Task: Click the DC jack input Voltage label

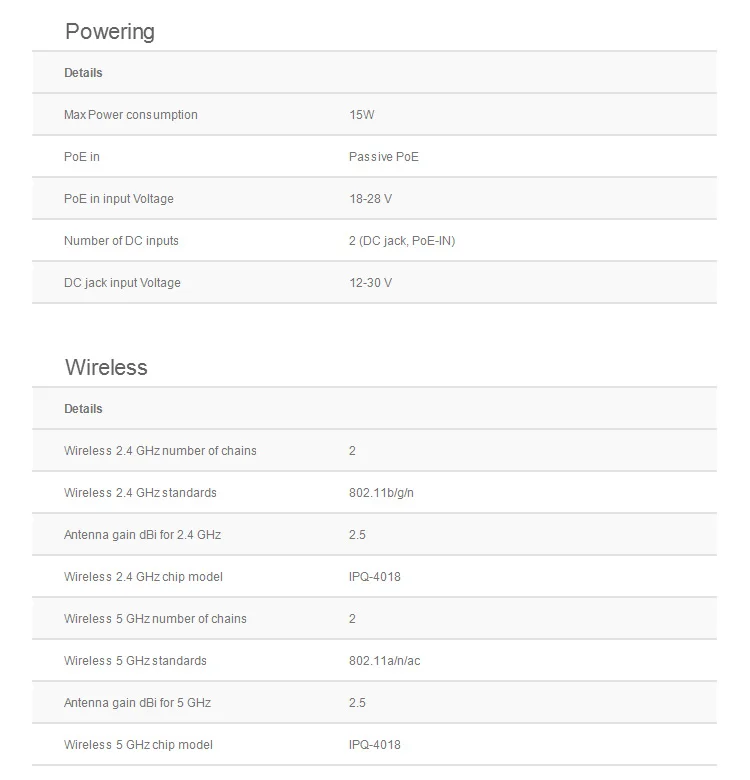Action: (x=122, y=283)
